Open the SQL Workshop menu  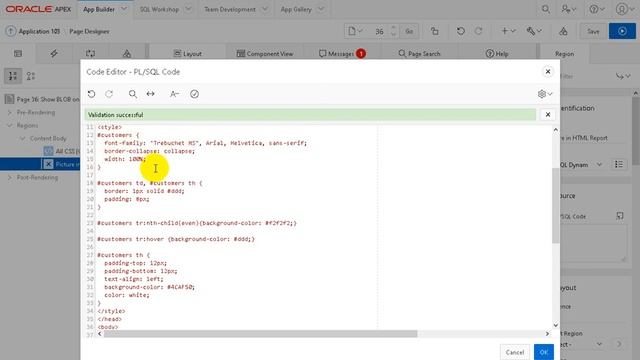click(x=159, y=9)
